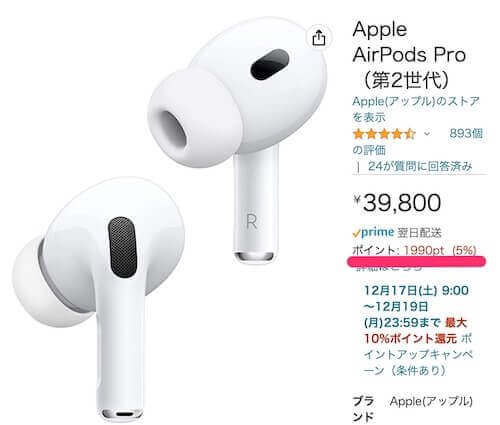This screenshot has width=500, height=425.
Task: Open the 893個の評価 reviews link
Action: pyautogui.click(x=418, y=142)
